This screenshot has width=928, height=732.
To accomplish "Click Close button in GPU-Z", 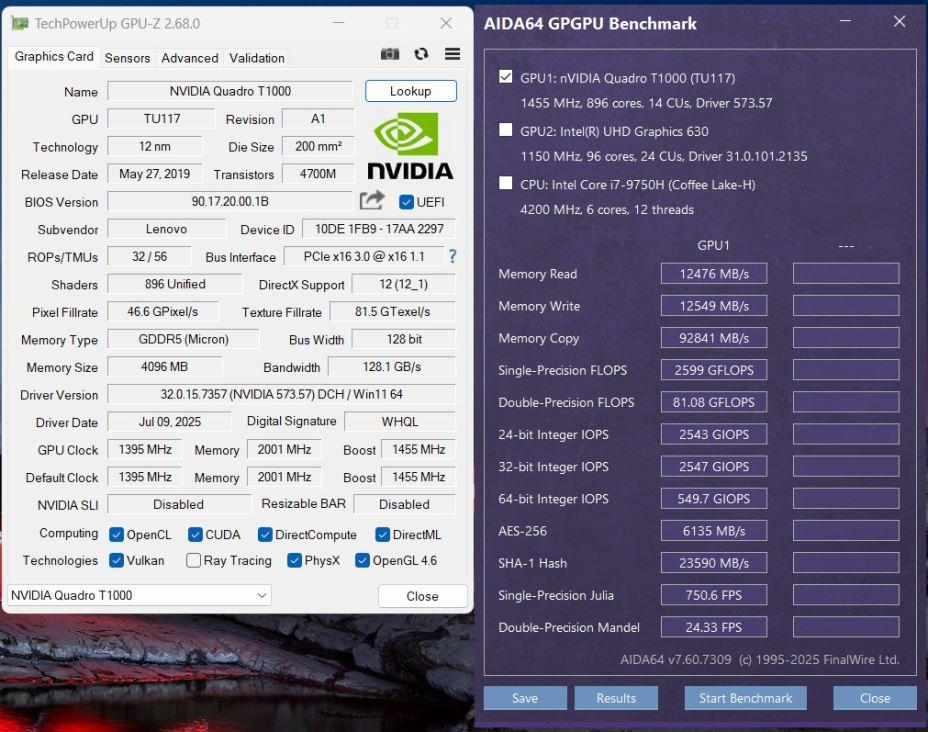I will point(423,596).
